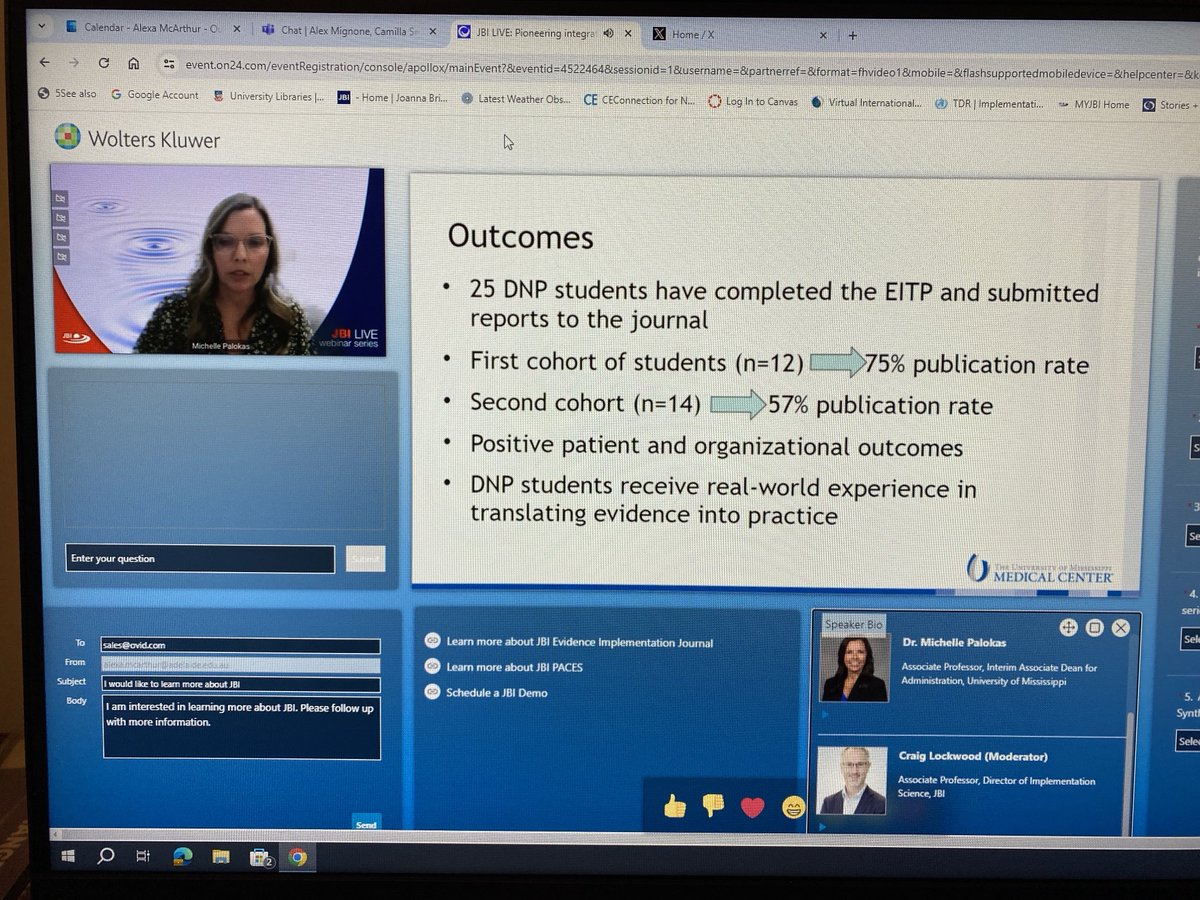Launch Microsoft Edge from the taskbar
The height and width of the screenshot is (900, 1200).
click(182, 857)
